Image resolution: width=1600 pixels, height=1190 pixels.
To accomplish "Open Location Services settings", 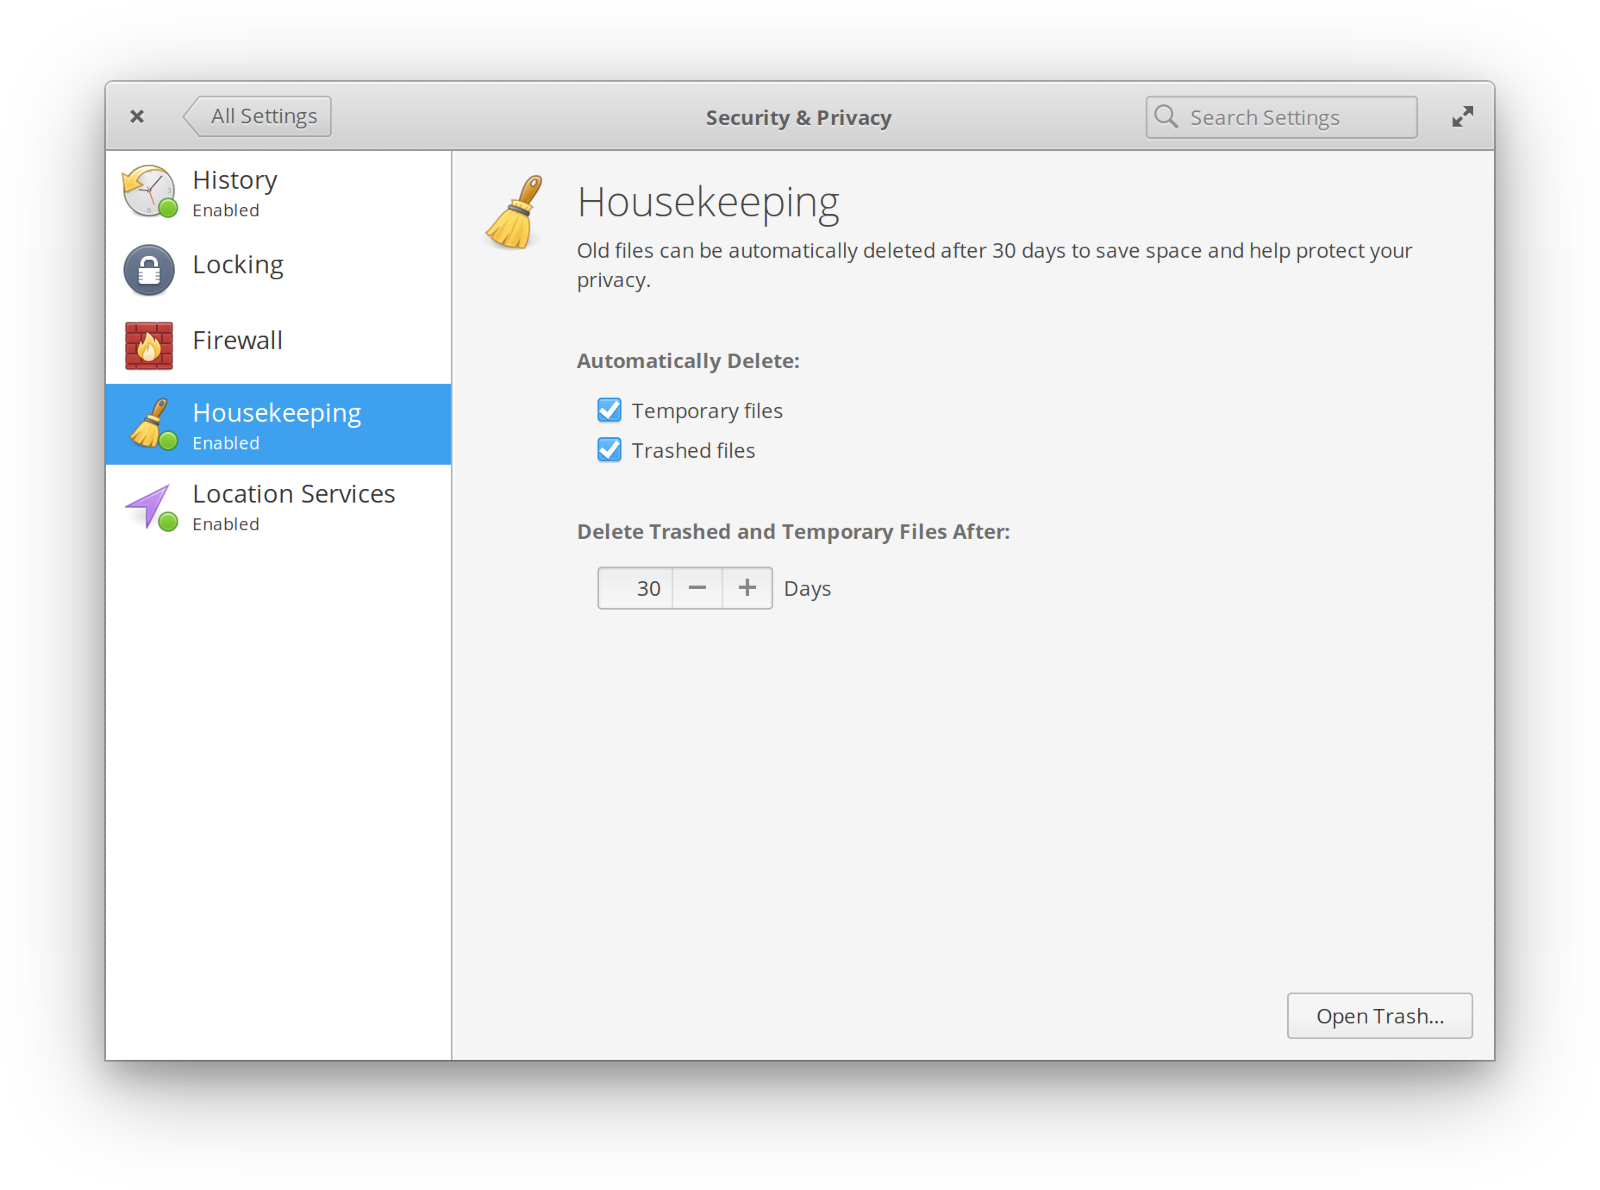I will coord(279,506).
